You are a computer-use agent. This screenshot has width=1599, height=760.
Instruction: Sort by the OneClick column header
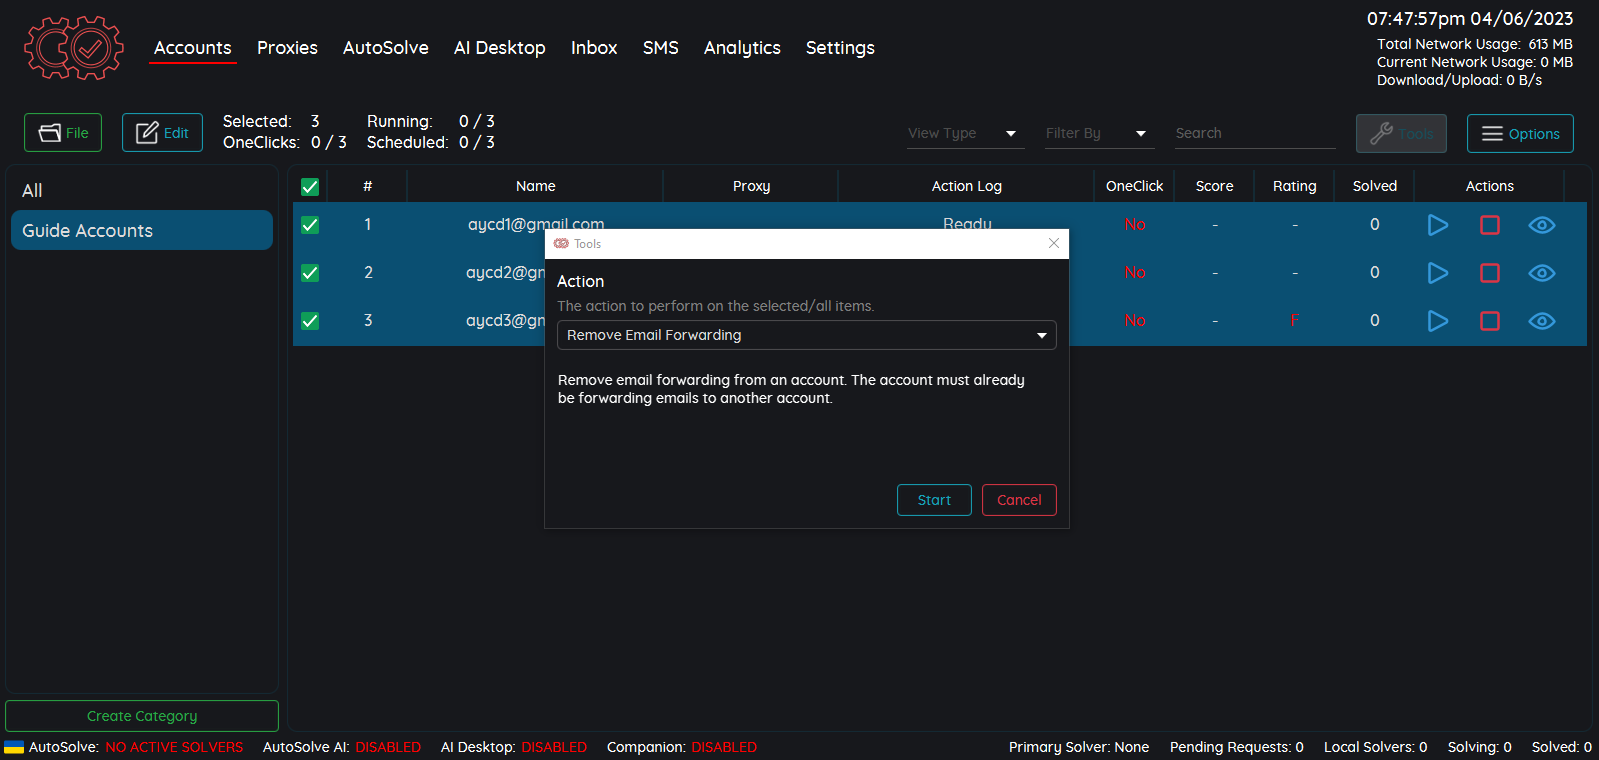click(x=1134, y=186)
